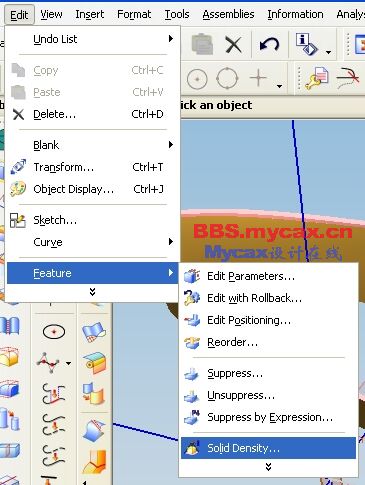The image size is (365, 485).
Task: Click the Edit Parameters icon
Action: coord(192,276)
